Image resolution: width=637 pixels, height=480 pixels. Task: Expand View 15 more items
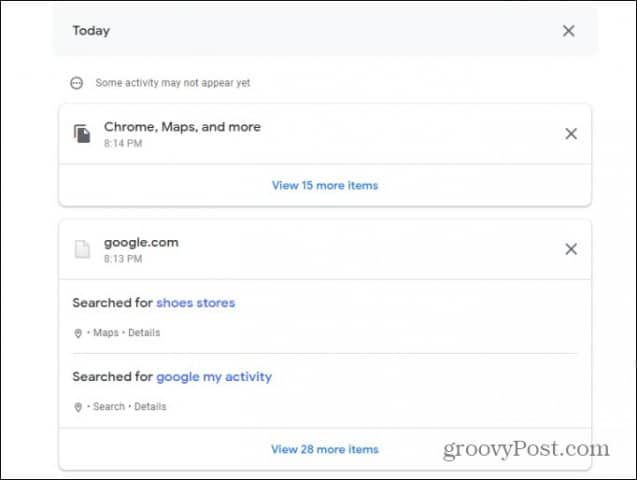click(325, 186)
